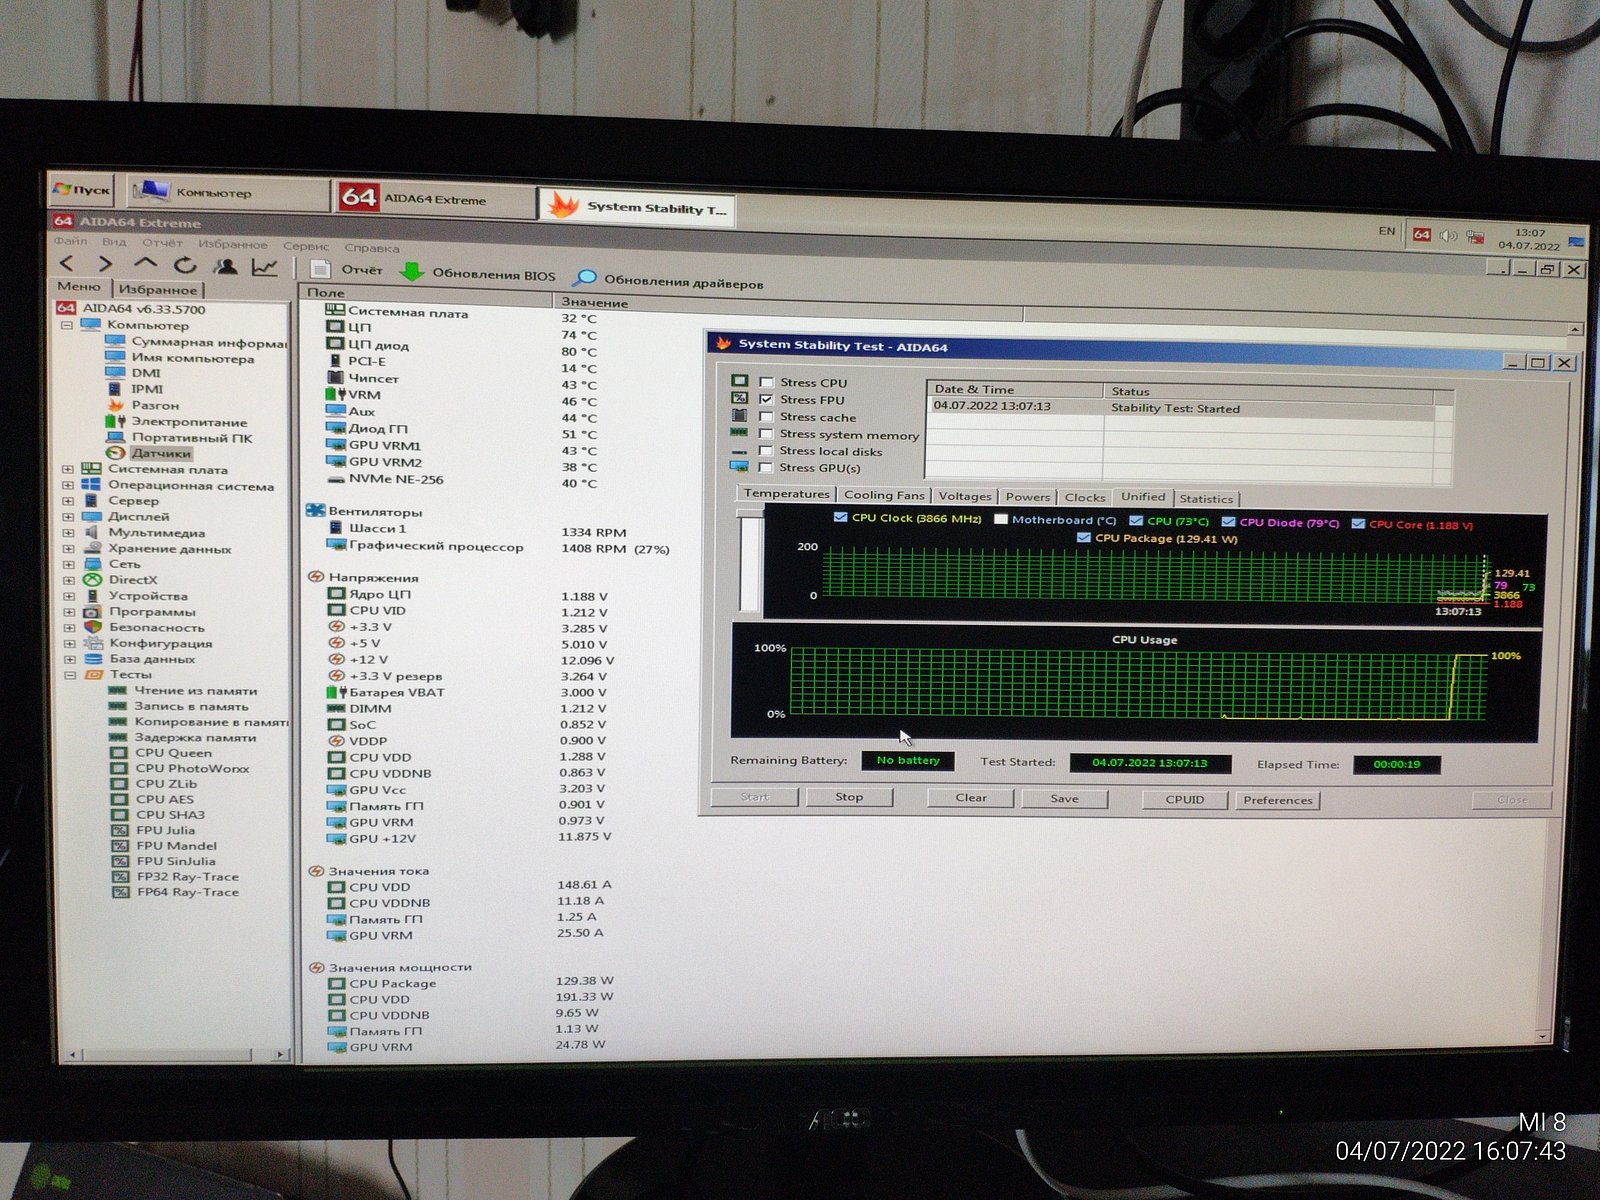Stop the stability test with the Stop button
Image resolution: width=1600 pixels, height=1200 pixels.
click(x=849, y=797)
